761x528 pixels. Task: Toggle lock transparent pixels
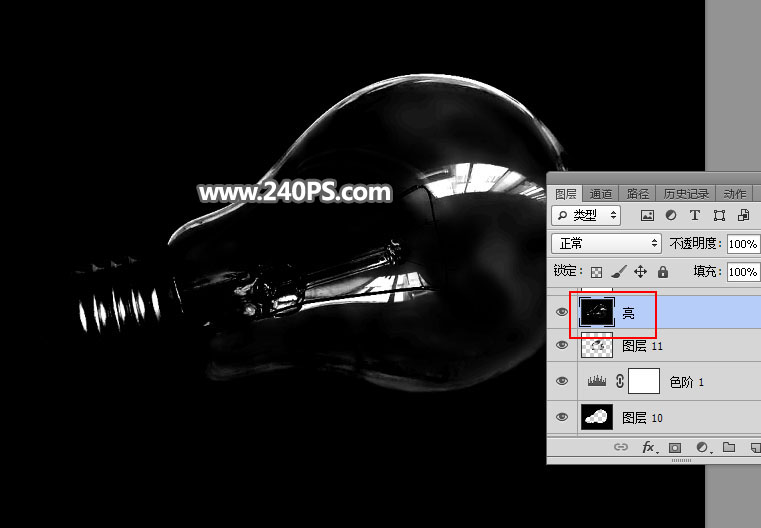pyautogui.click(x=596, y=272)
